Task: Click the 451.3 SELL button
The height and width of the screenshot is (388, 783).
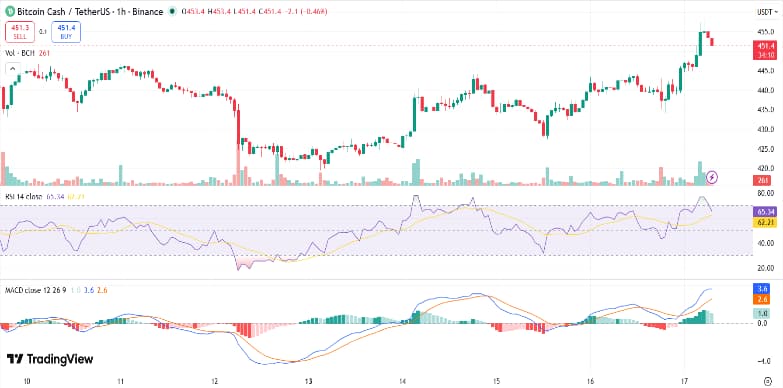Action: (x=19, y=31)
